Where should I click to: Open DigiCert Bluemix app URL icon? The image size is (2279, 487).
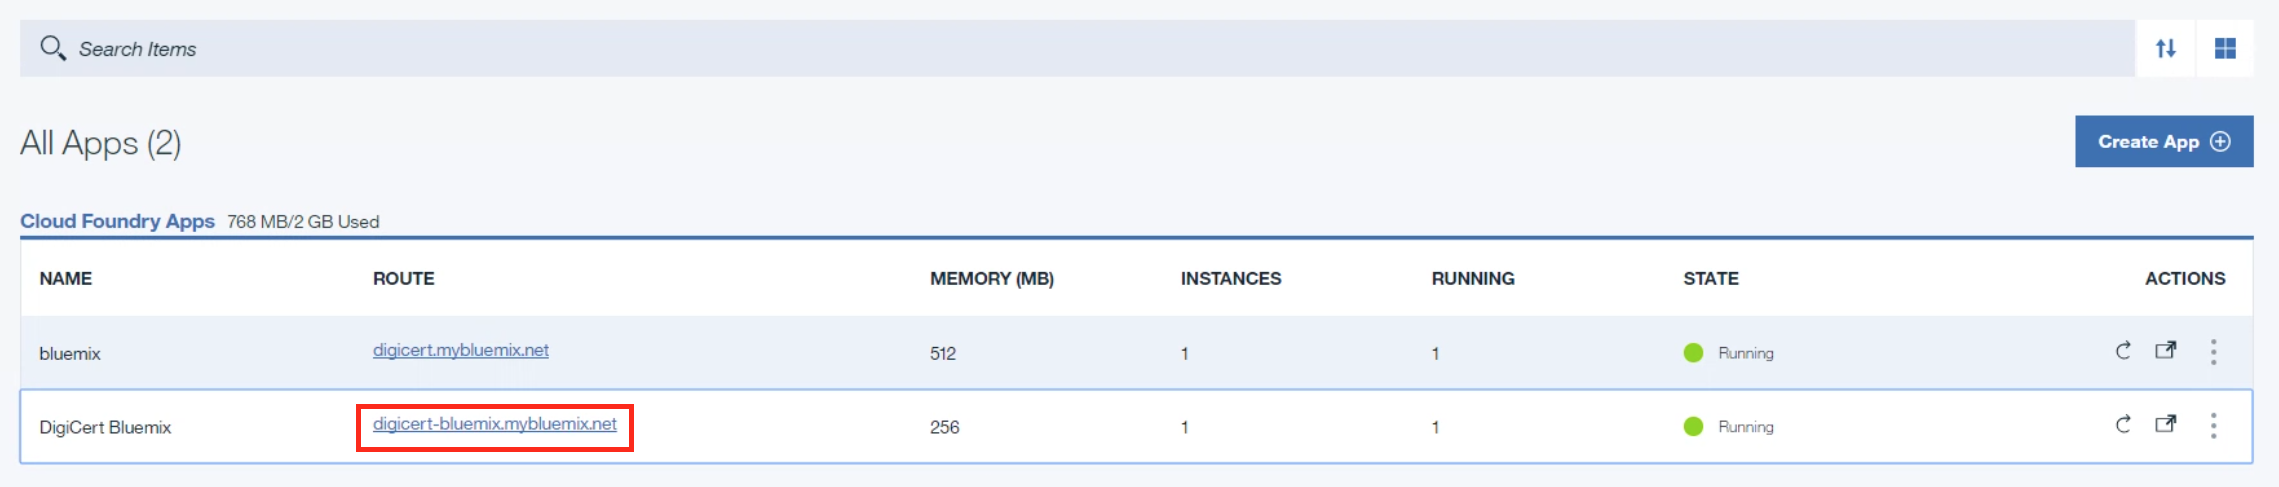coord(2165,425)
